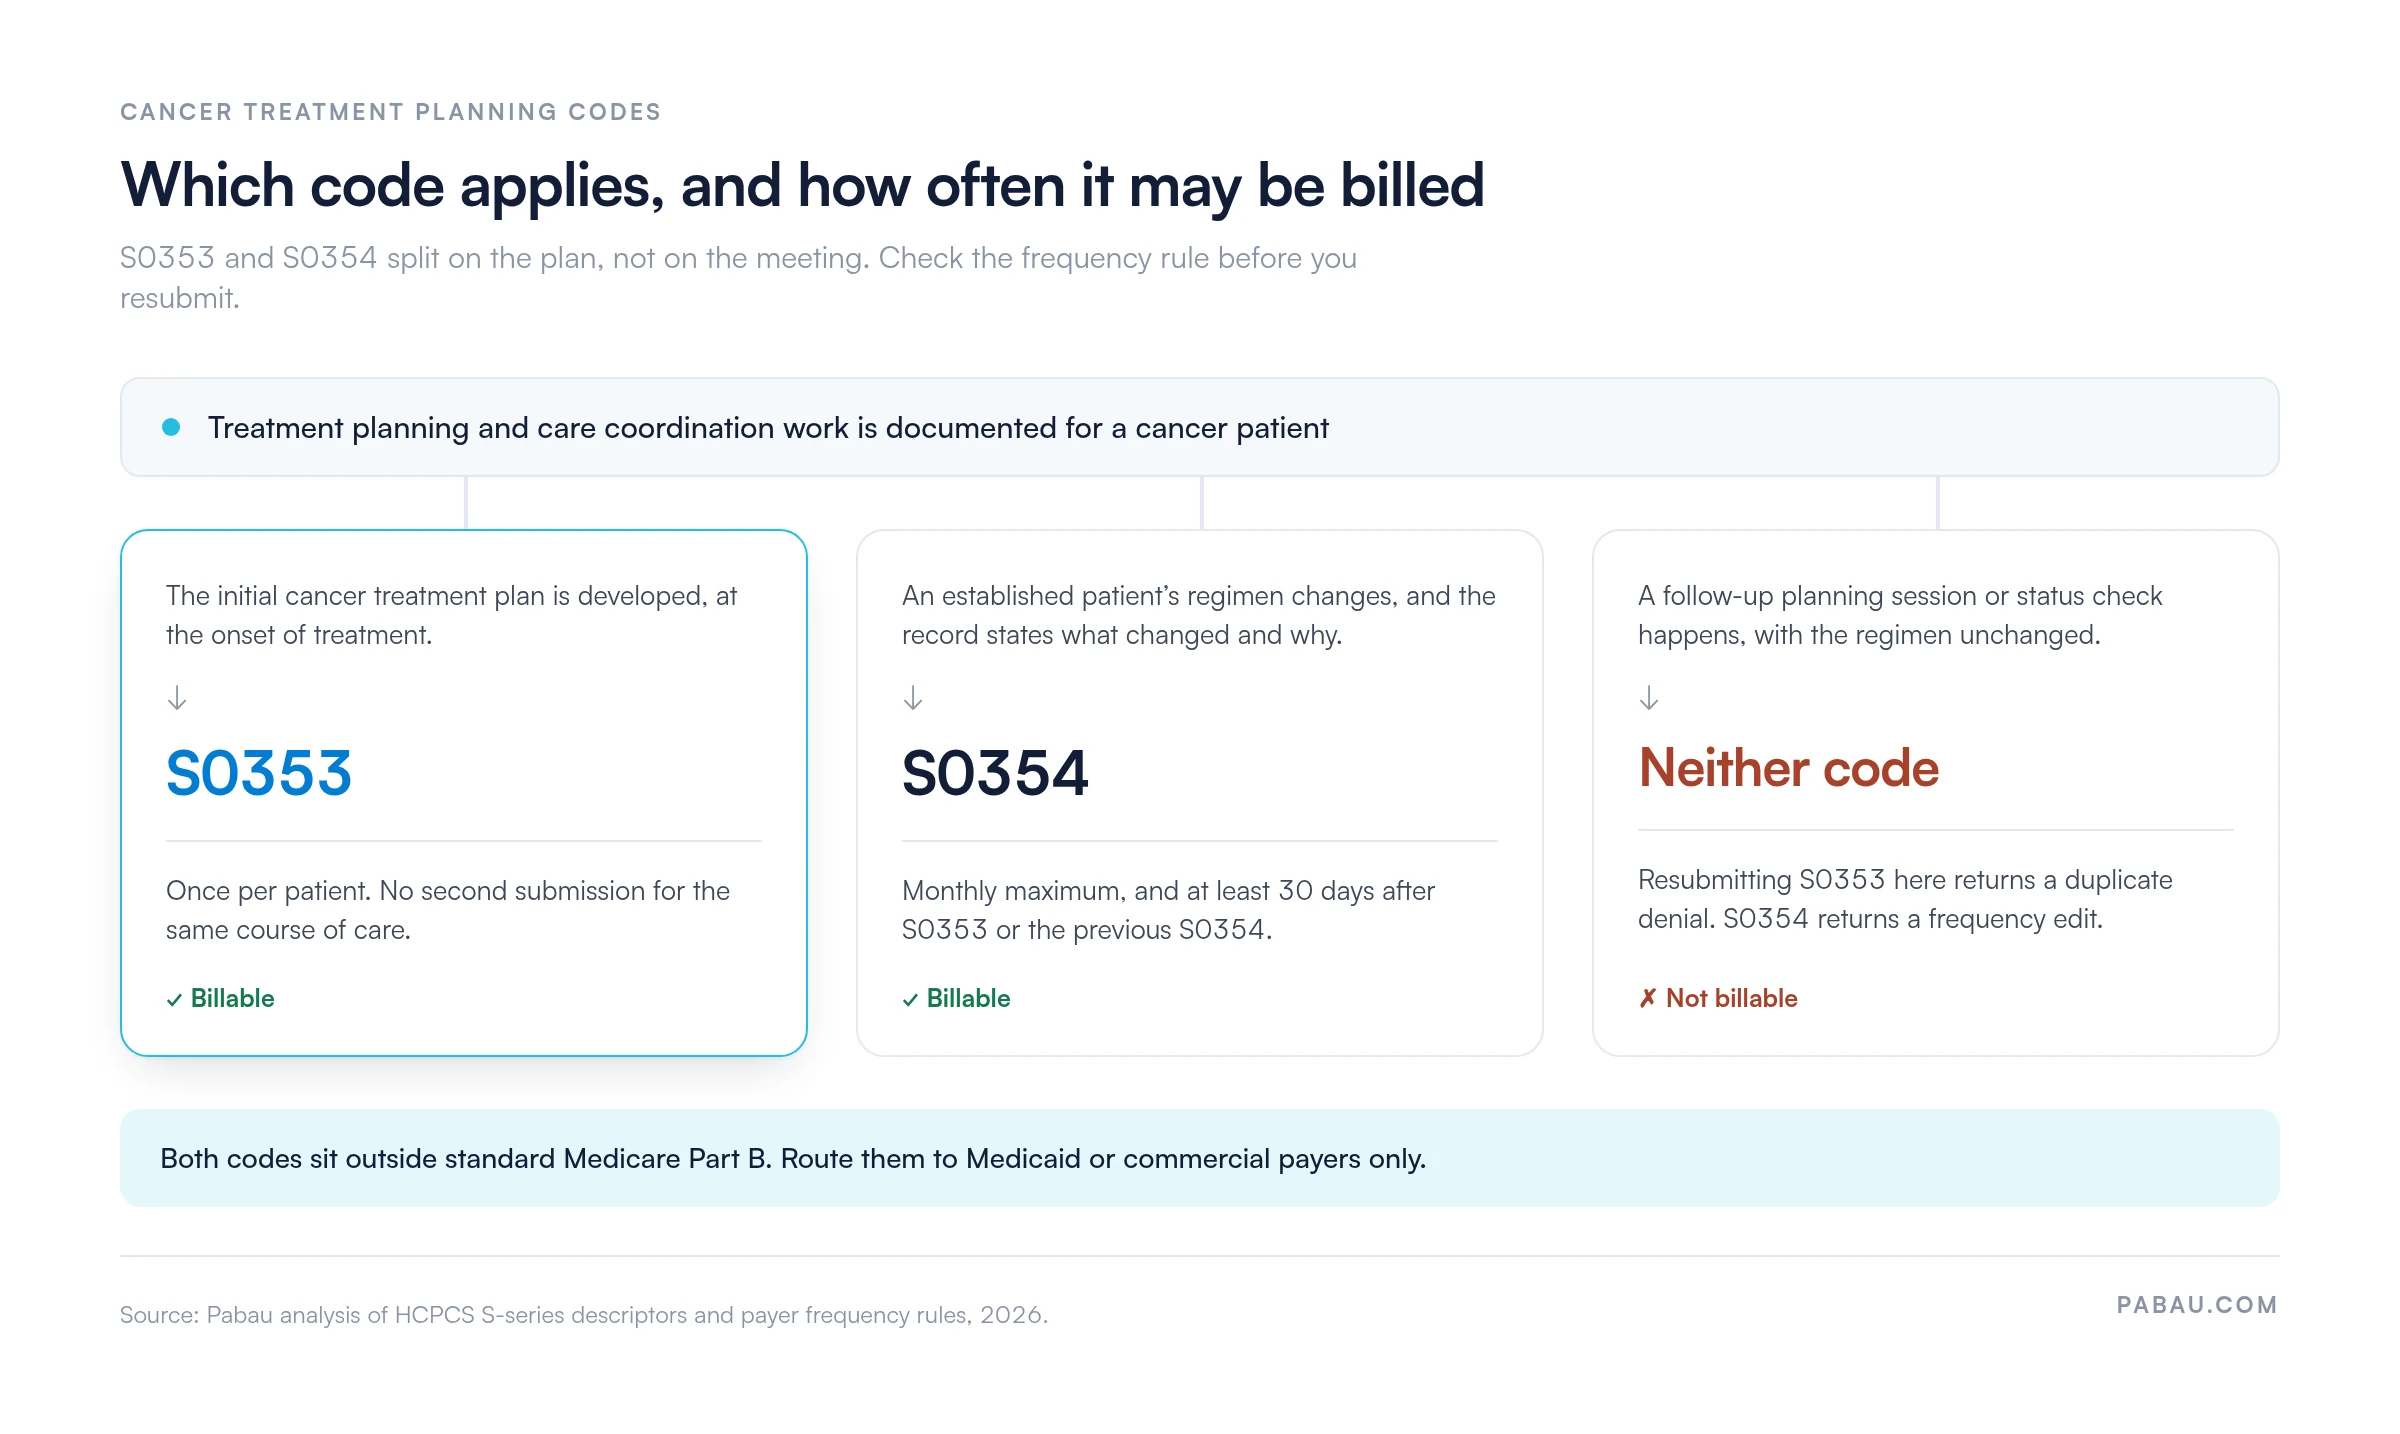
Task: Select the blue S0353 code heading
Action: click(x=259, y=773)
